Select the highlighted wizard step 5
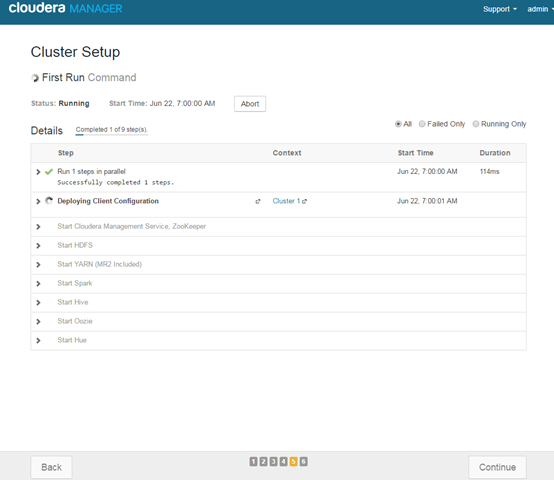 (x=293, y=461)
